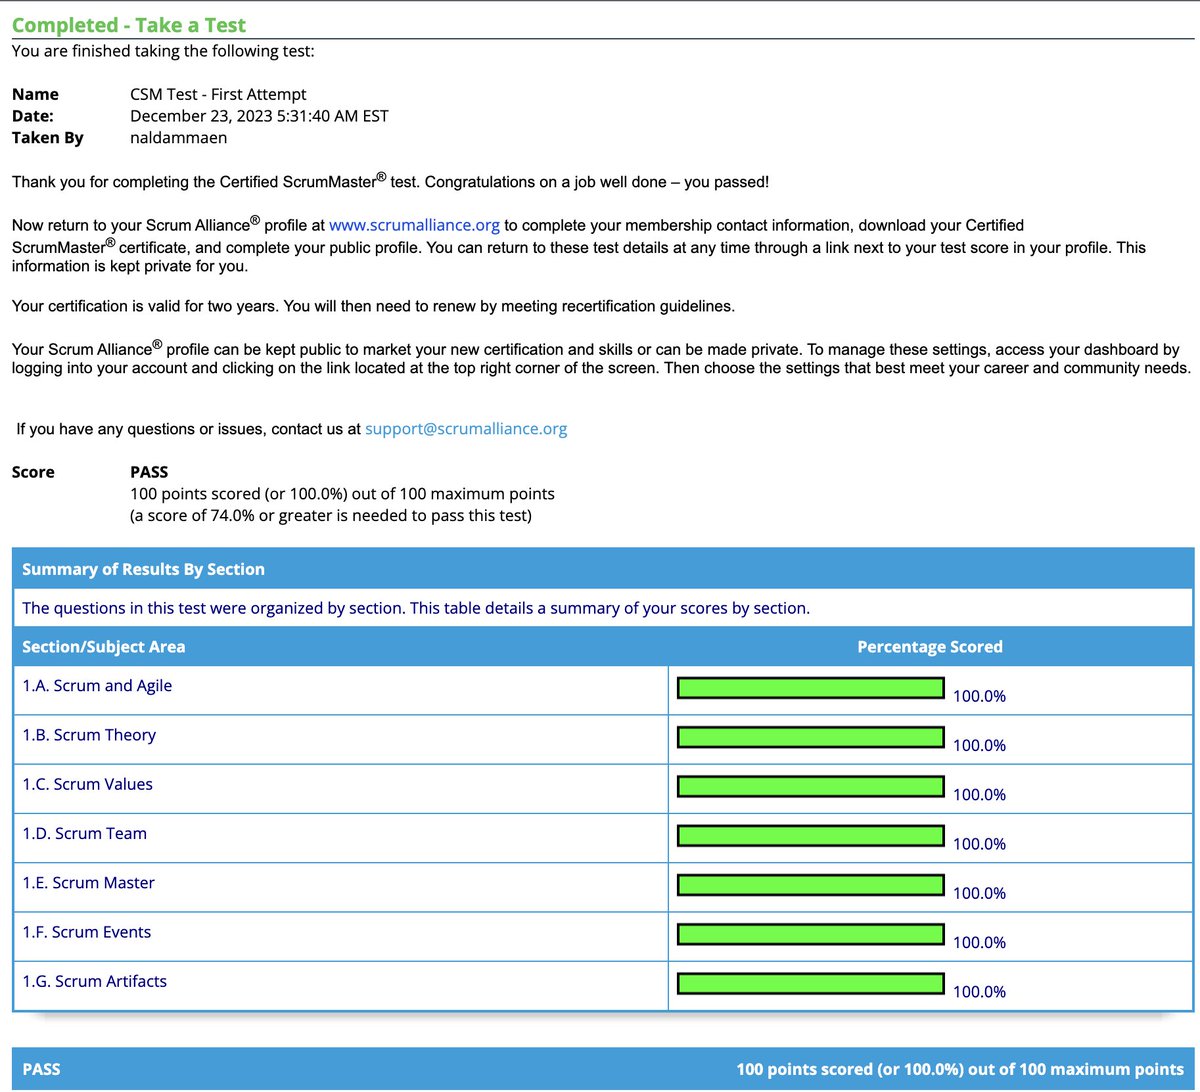1200x1092 pixels.
Task: Click the 100.0% value for Scrum Master
Action: [979, 893]
